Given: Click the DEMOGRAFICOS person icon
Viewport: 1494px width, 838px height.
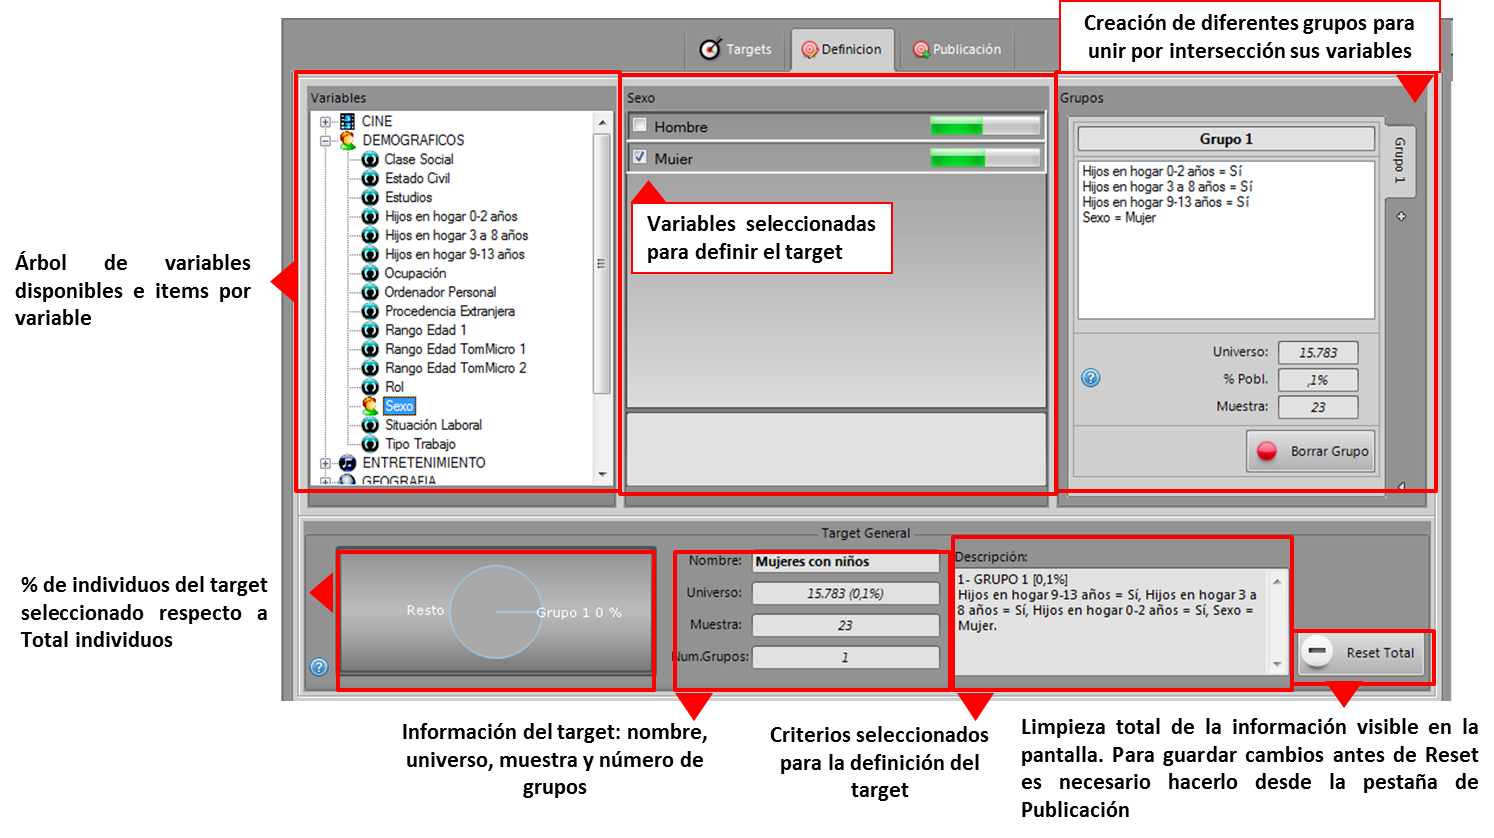Looking at the screenshot, I should coord(347,140).
